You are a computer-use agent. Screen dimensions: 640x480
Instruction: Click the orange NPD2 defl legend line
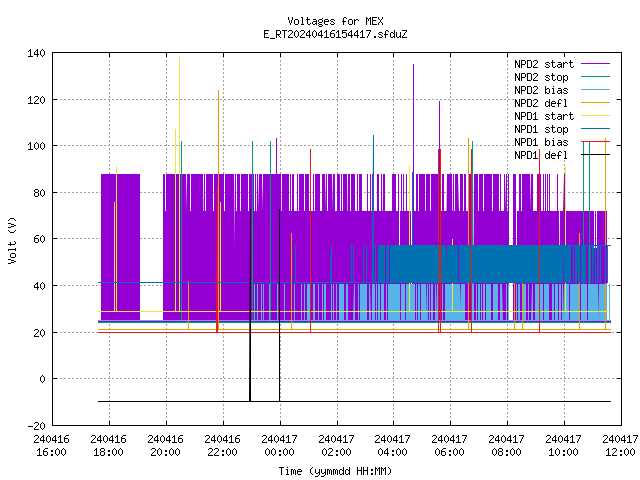coord(595,102)
